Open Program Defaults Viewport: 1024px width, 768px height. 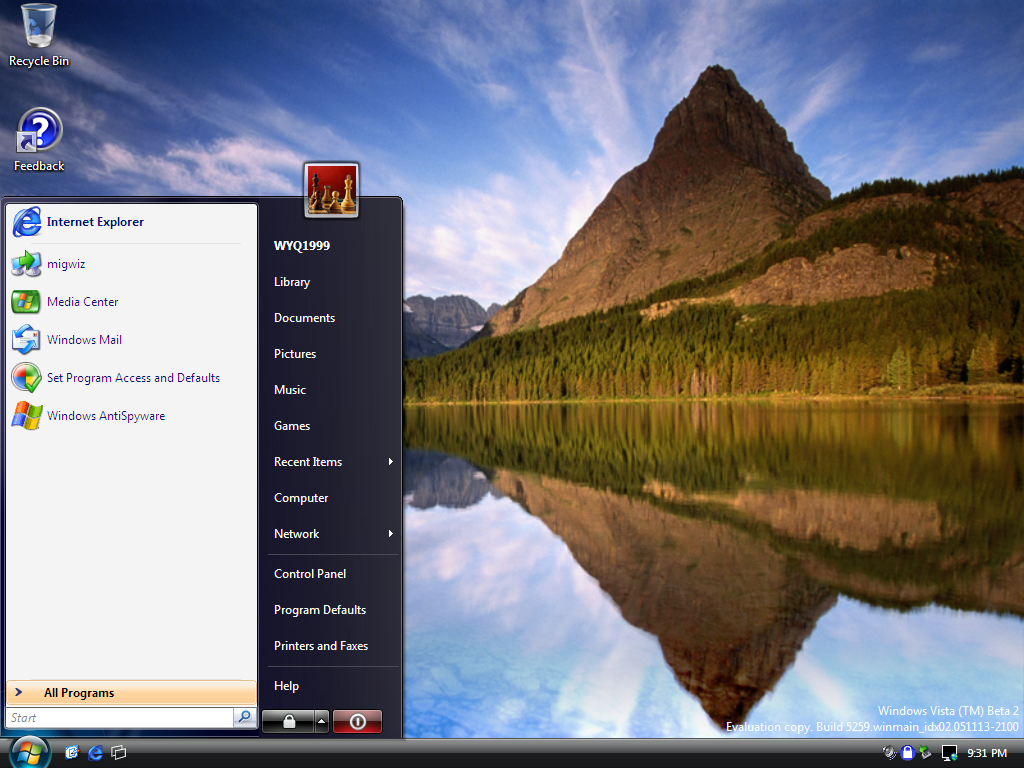coord(320,610)
